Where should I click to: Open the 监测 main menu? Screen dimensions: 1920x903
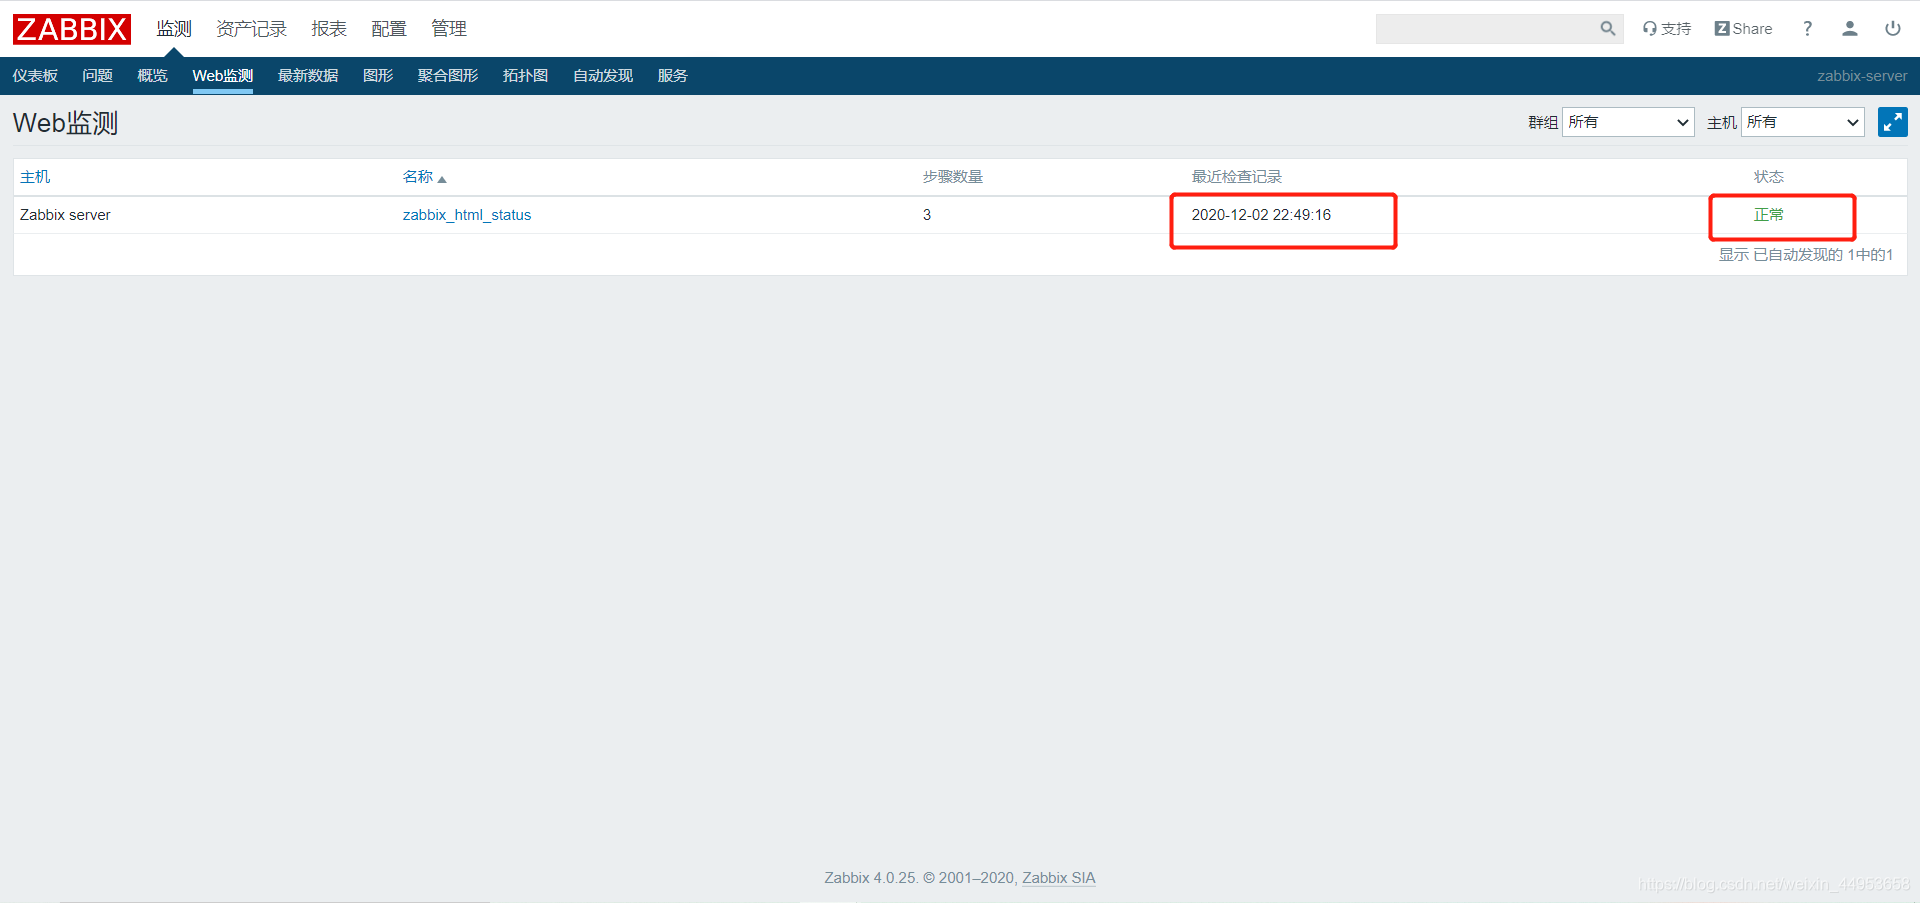point(174,29)
